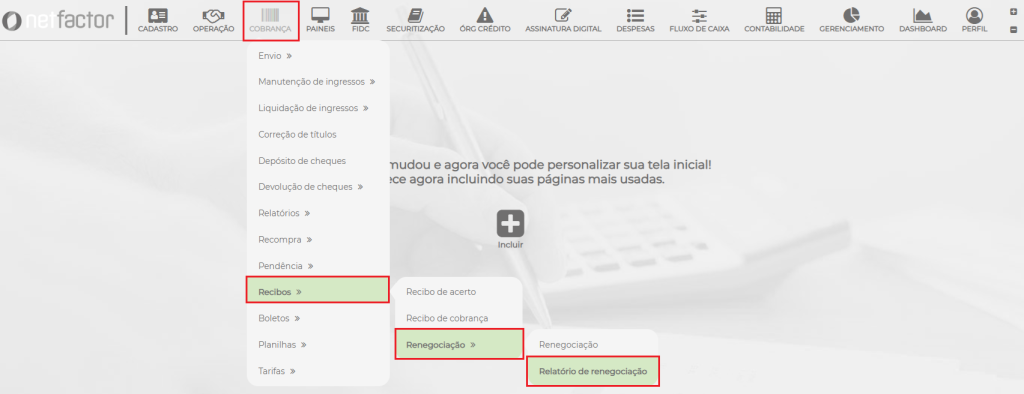The image size is (1024, 394).
Task: Open the highlighted Renegociação submenu entry
Action: (x=459, y=344)
